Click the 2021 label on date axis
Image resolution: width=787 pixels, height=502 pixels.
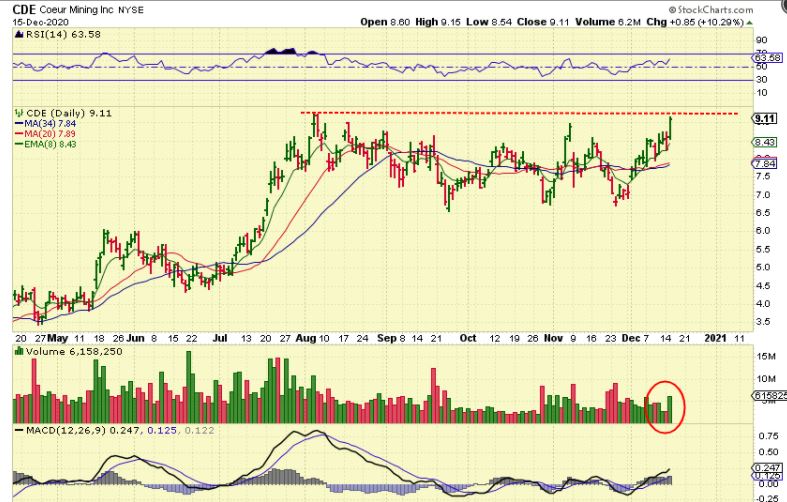pos(716,338)
